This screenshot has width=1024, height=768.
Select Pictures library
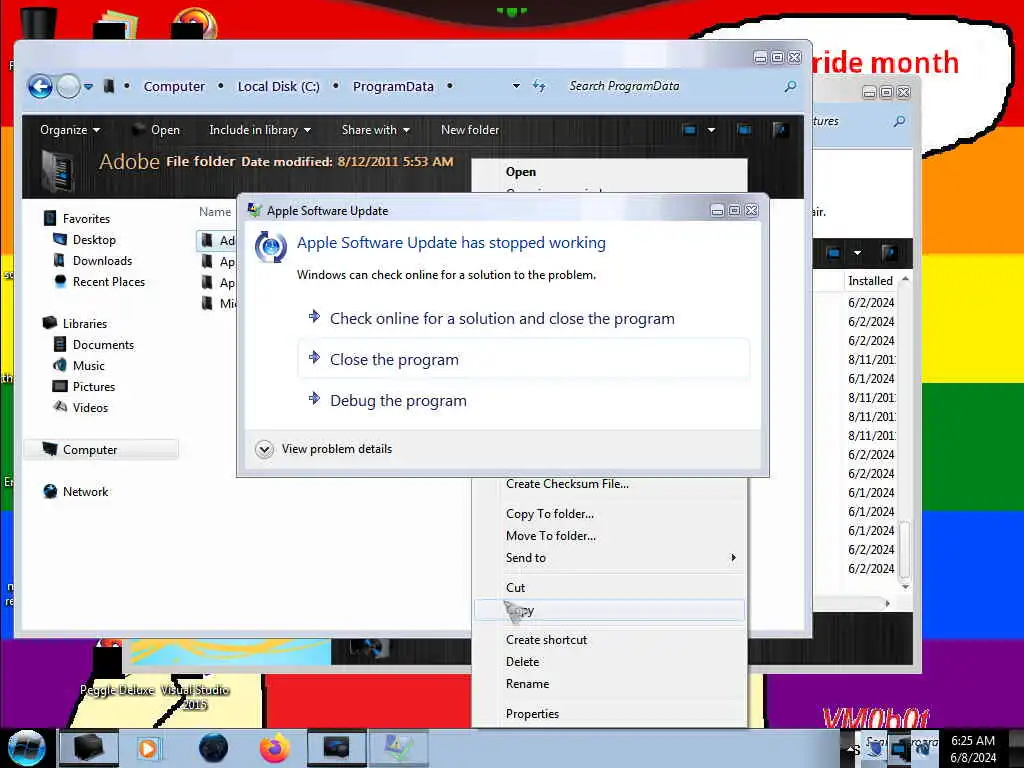pyautogui.click(x=84, y=386)
